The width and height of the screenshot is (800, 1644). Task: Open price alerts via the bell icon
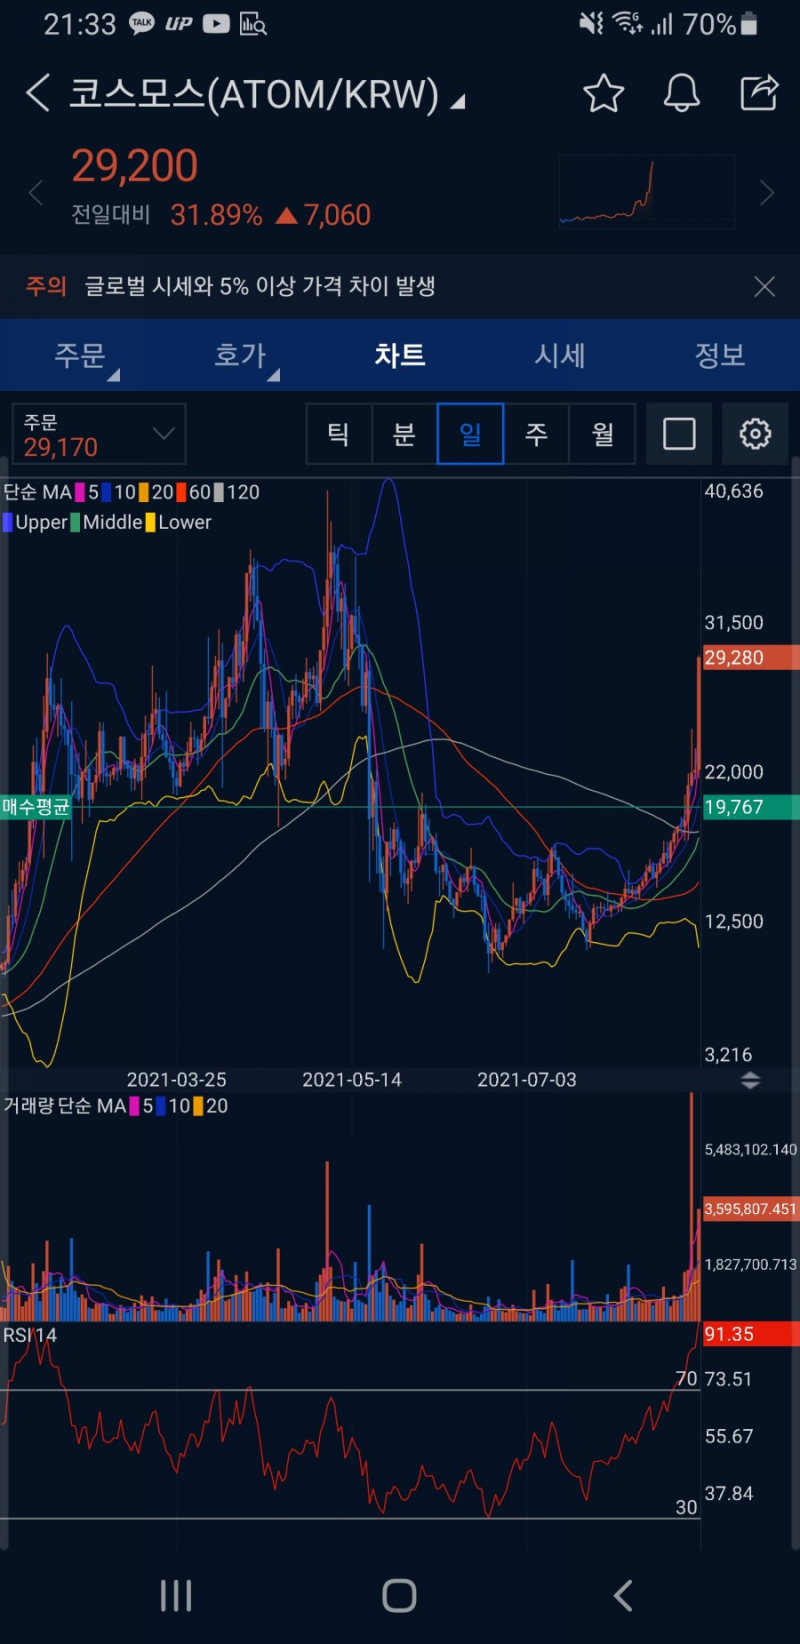(682, 93)
